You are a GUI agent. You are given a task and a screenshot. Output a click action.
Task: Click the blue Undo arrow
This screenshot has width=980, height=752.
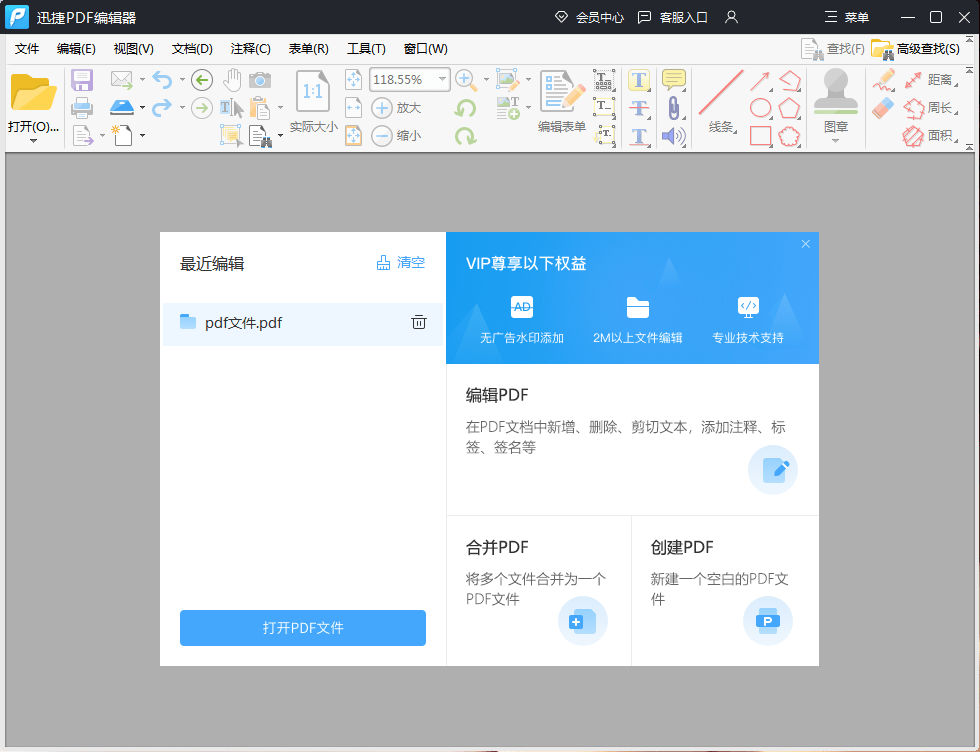click(x=162, y=80)
